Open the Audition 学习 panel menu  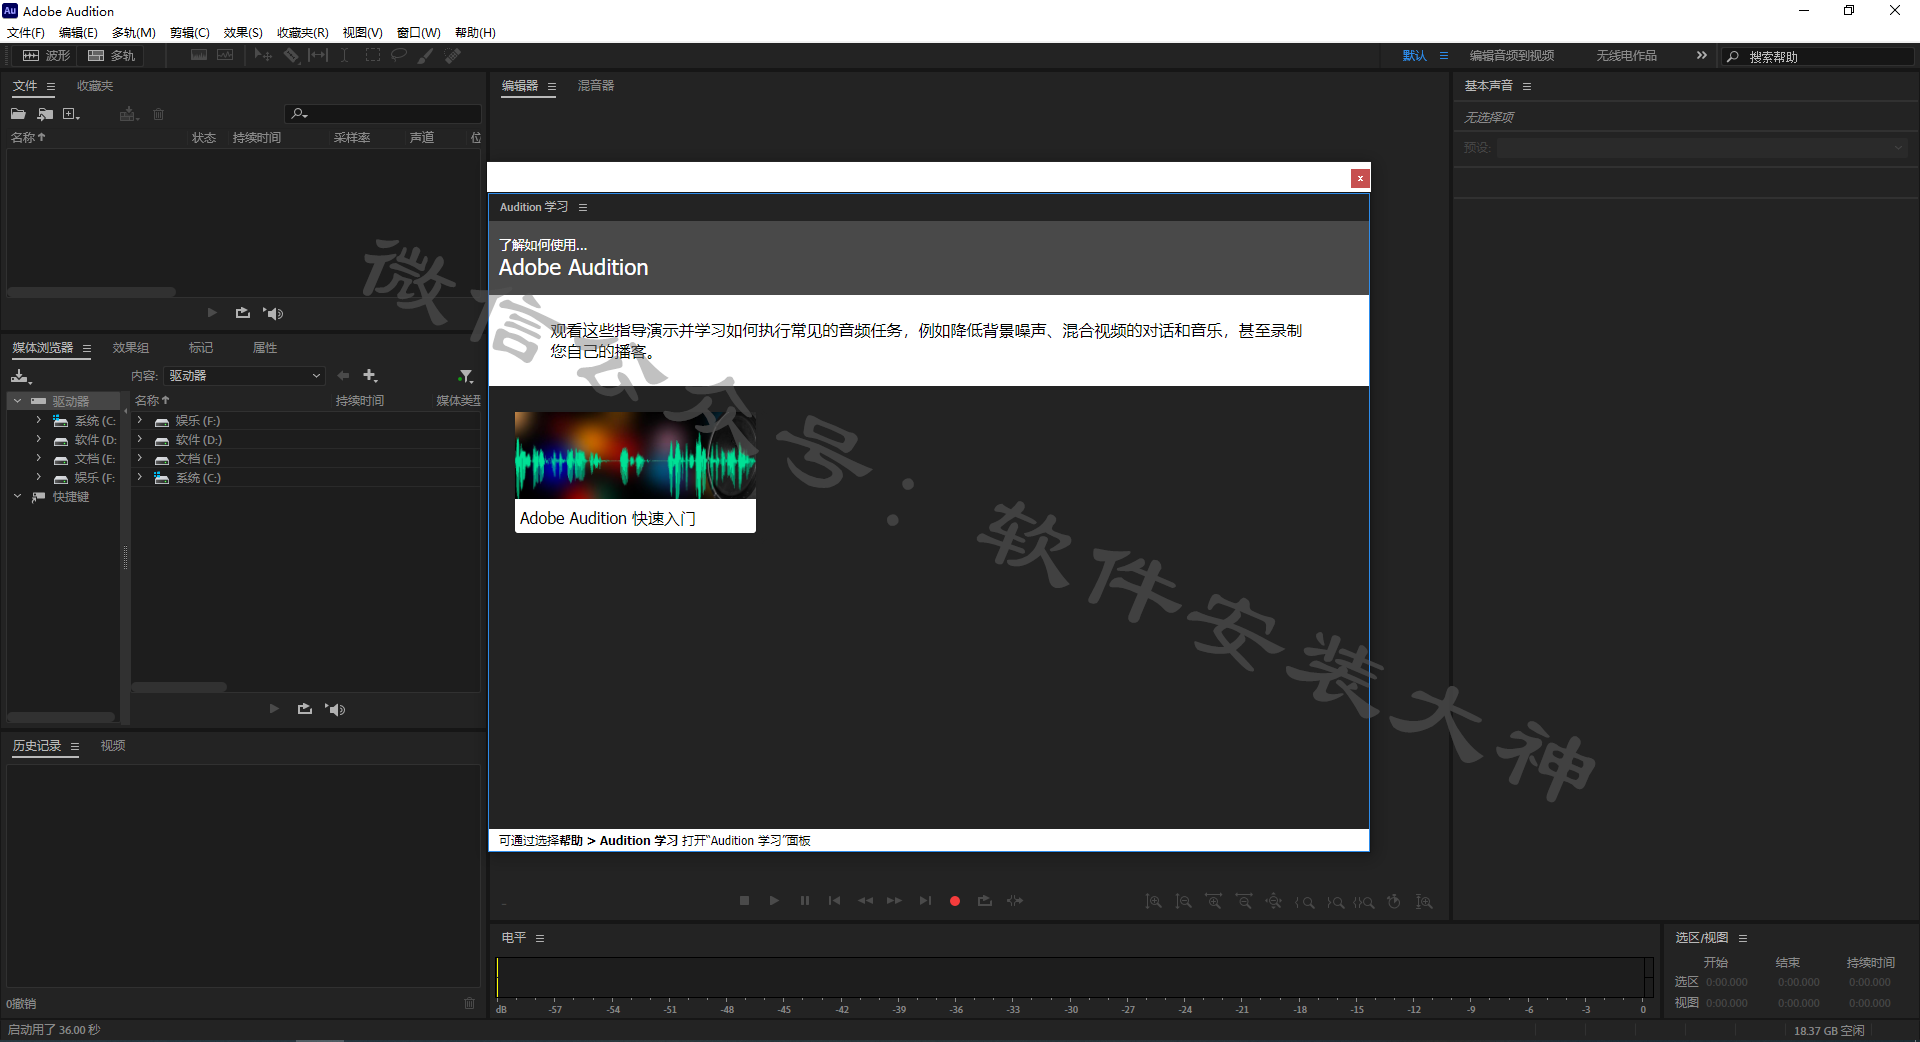coord(583,207)
